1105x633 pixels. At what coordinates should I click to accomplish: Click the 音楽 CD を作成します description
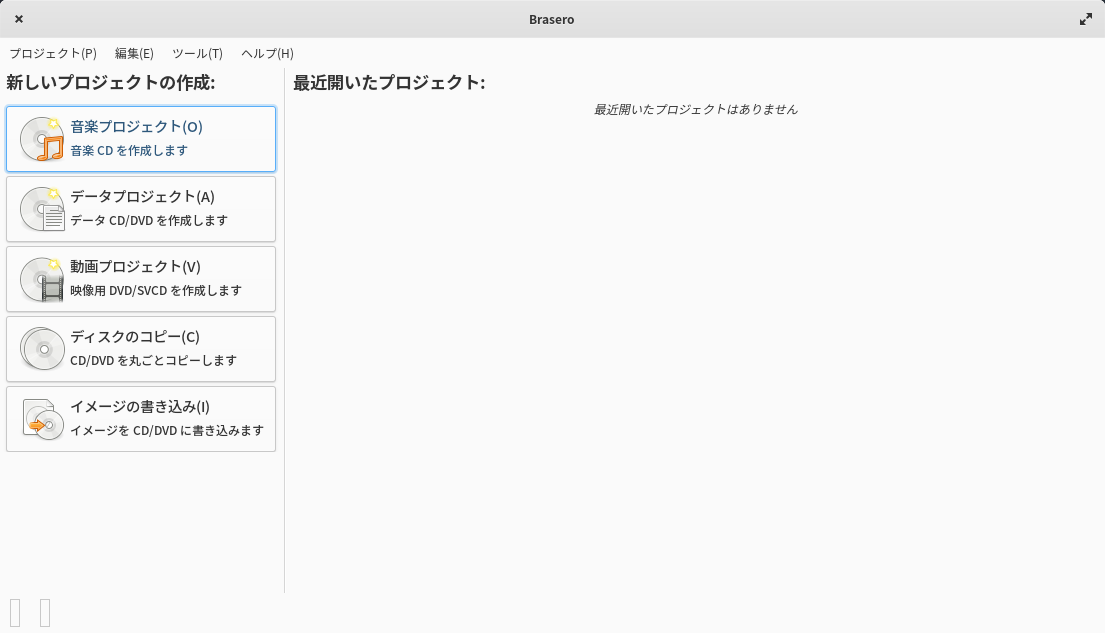129,150
